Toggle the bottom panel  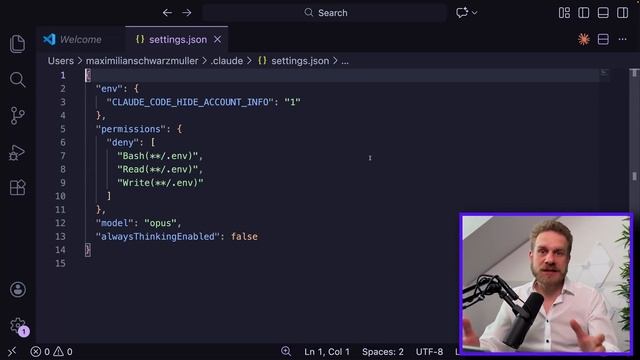(603, 13)
